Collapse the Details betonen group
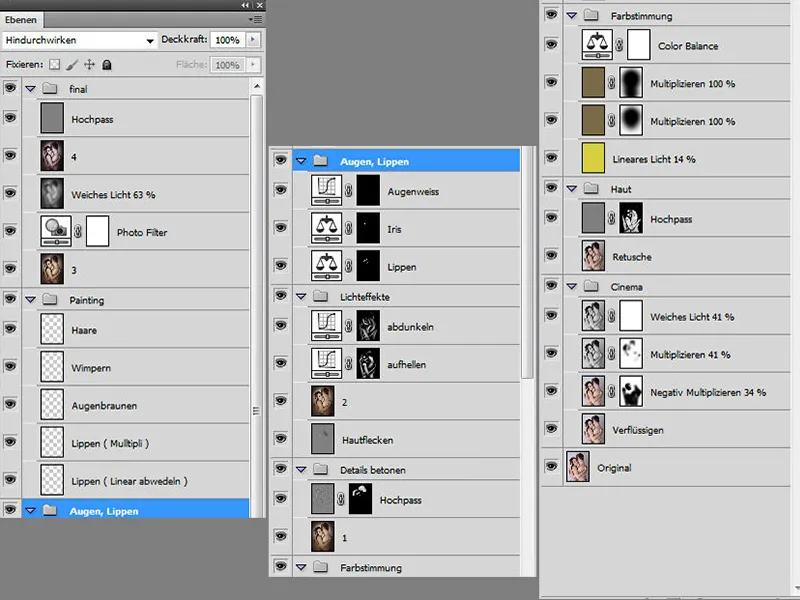The width and height of the screenshot is (800, 600). click(301, 469)
